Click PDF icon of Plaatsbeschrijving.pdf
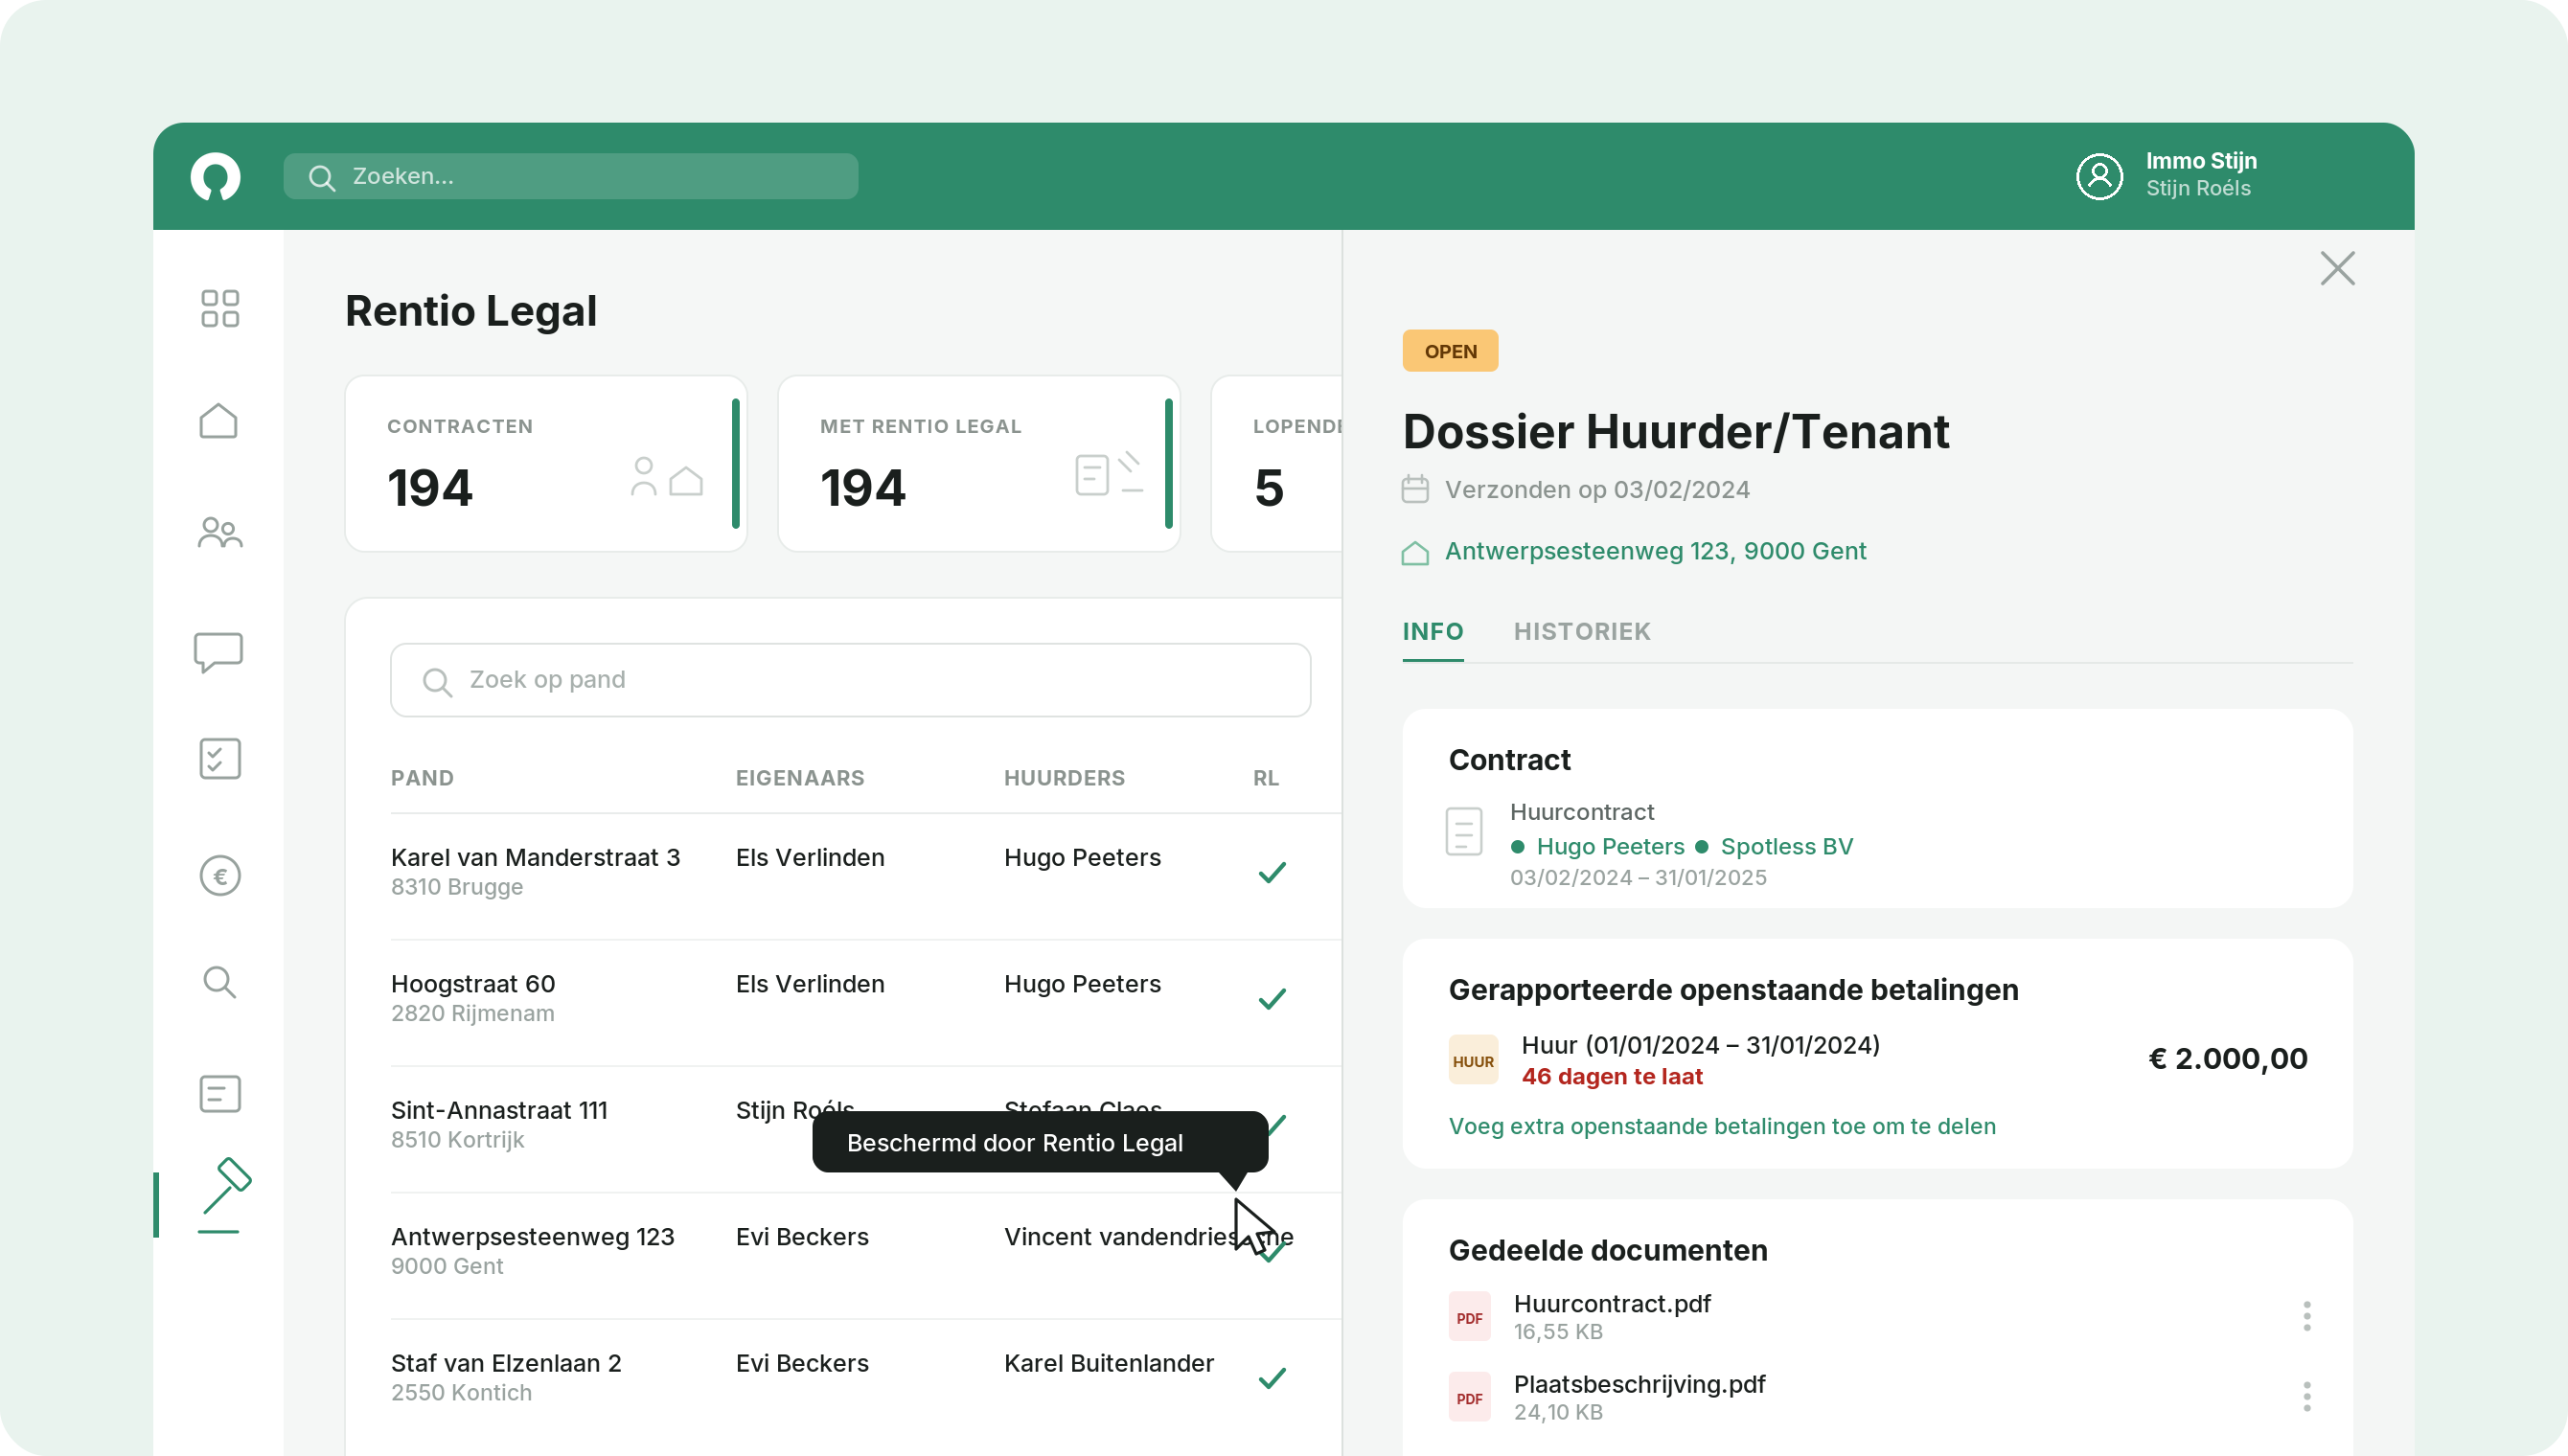2568x1456 pixels. (1469, 1397)
